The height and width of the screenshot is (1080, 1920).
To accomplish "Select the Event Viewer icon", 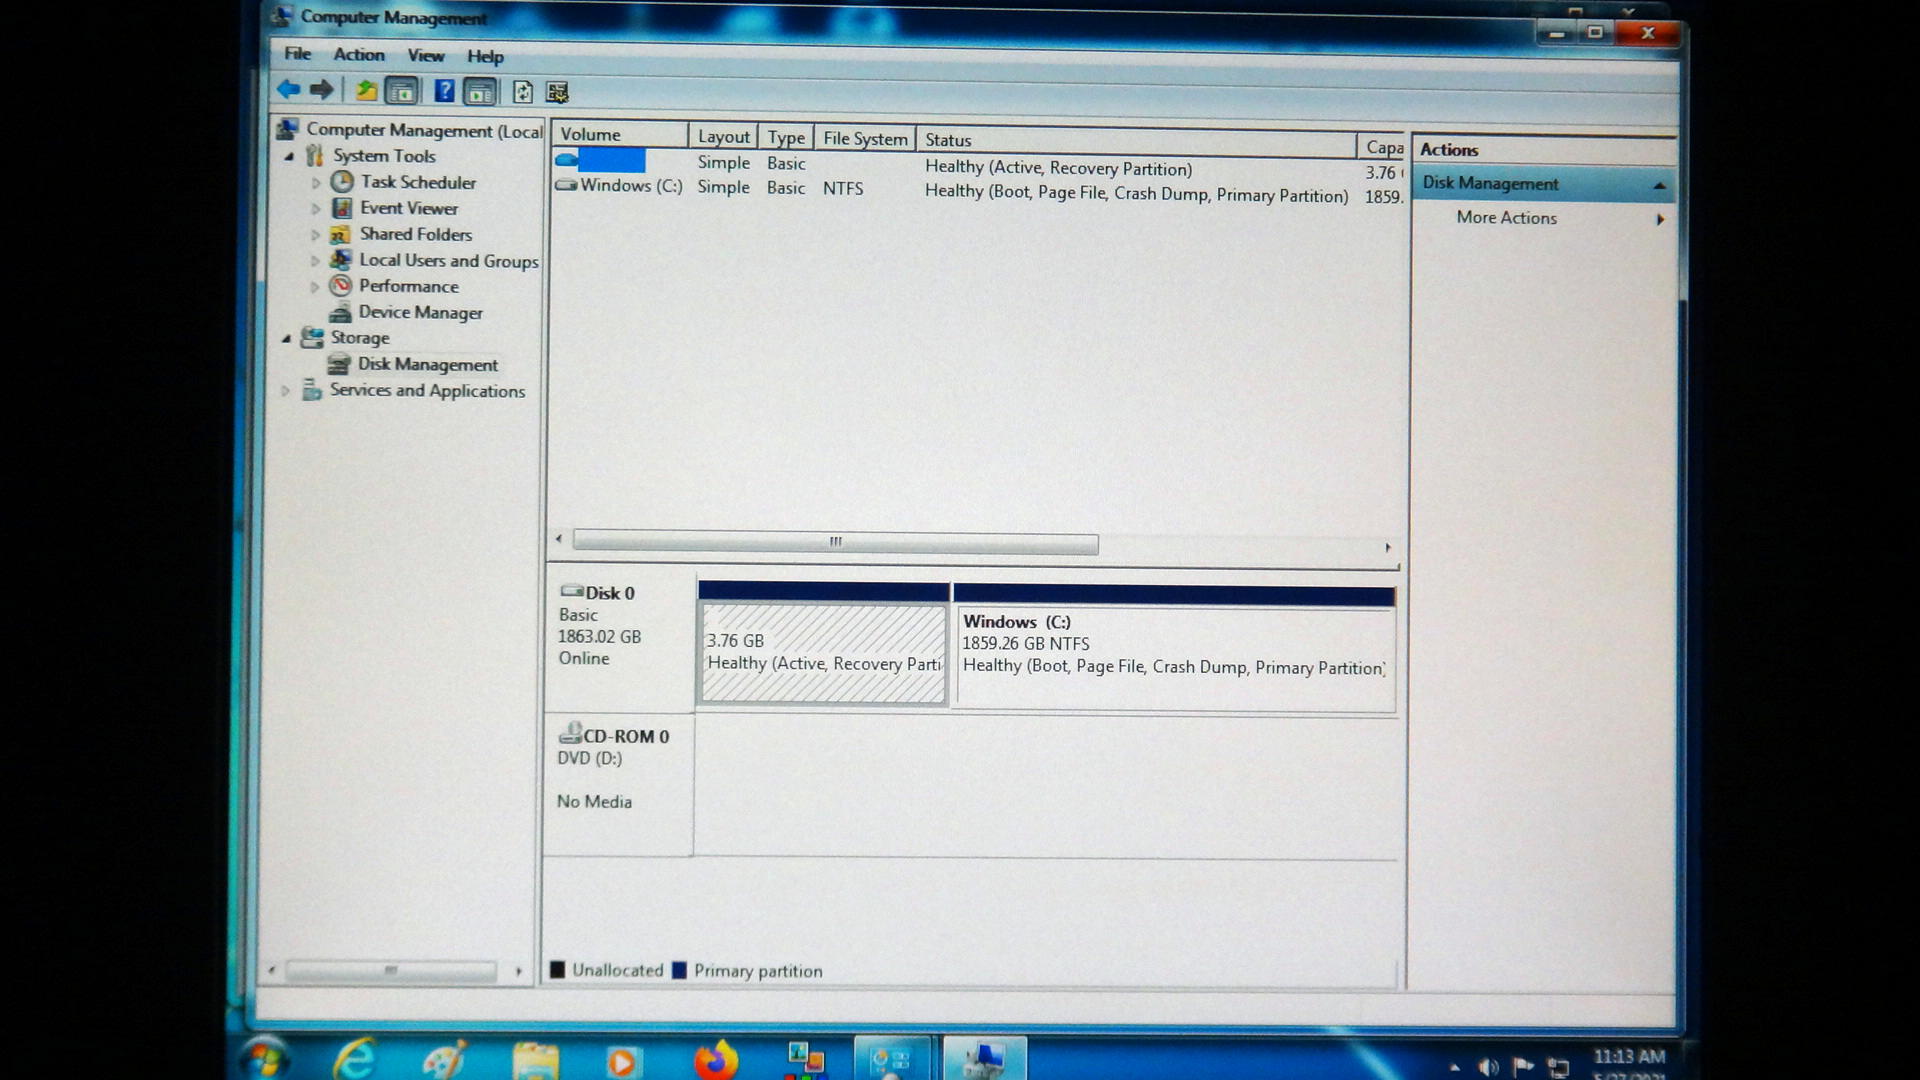I will [x=342, y=207].
